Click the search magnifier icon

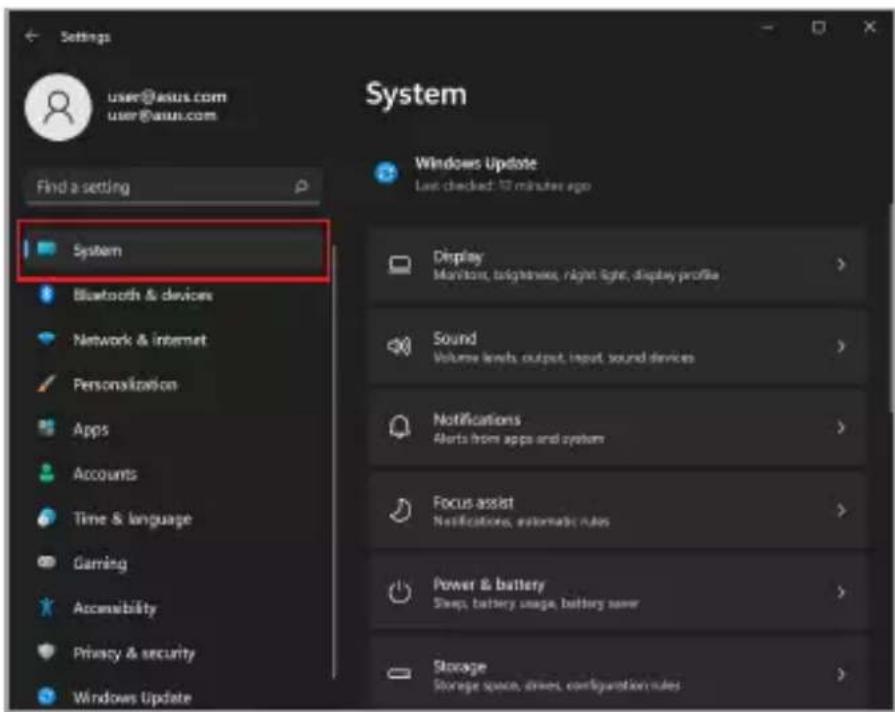[x=301, y=186]
